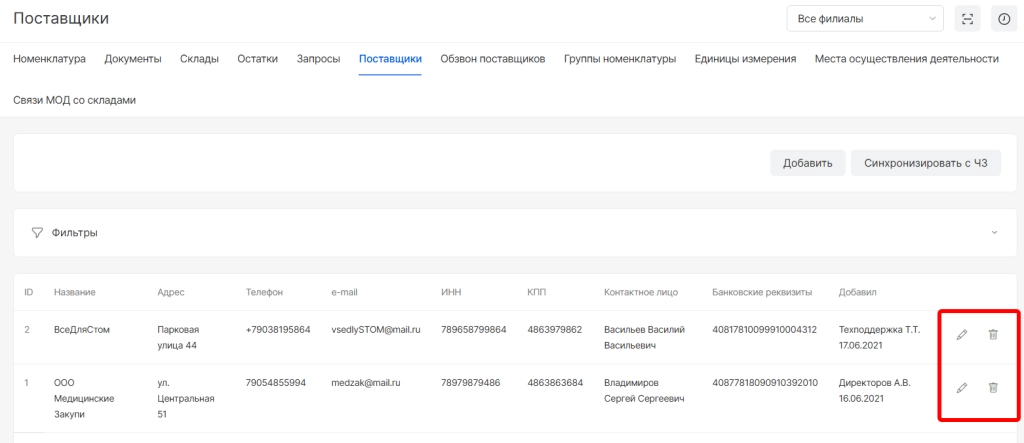Viewport: 1024px width, 443px height.
Task: Open the Все филиалы dropdown
Action: point(865,19)
